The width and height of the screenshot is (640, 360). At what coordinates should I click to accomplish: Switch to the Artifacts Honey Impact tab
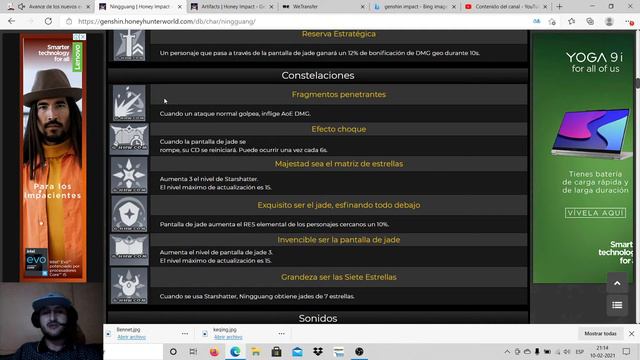click(233, 7)
